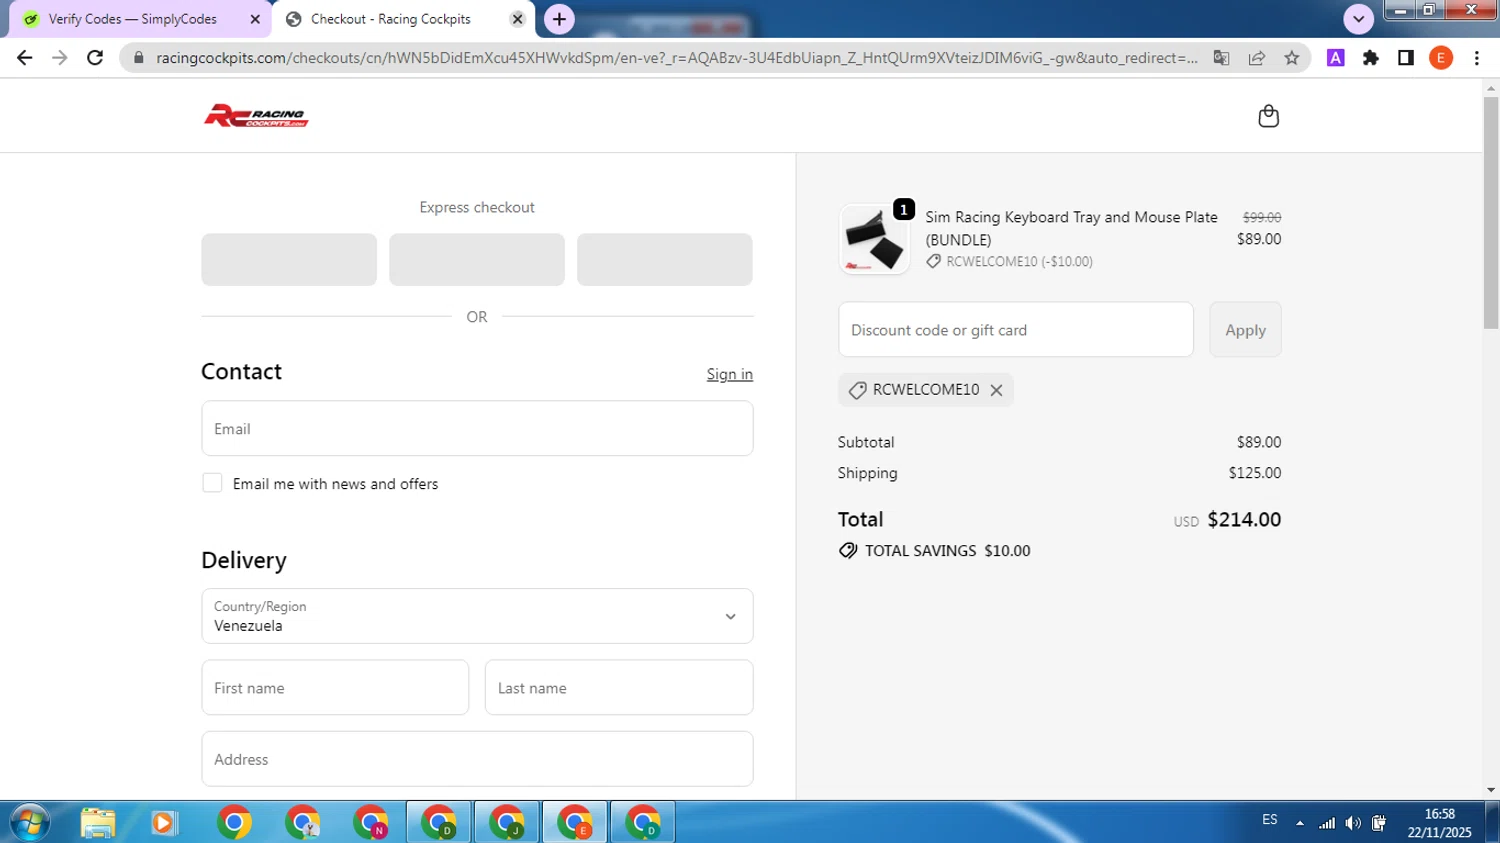Toggle the browser side panel icon
The width and height of the screenshot is (1500, 843).
point(1406,58)
